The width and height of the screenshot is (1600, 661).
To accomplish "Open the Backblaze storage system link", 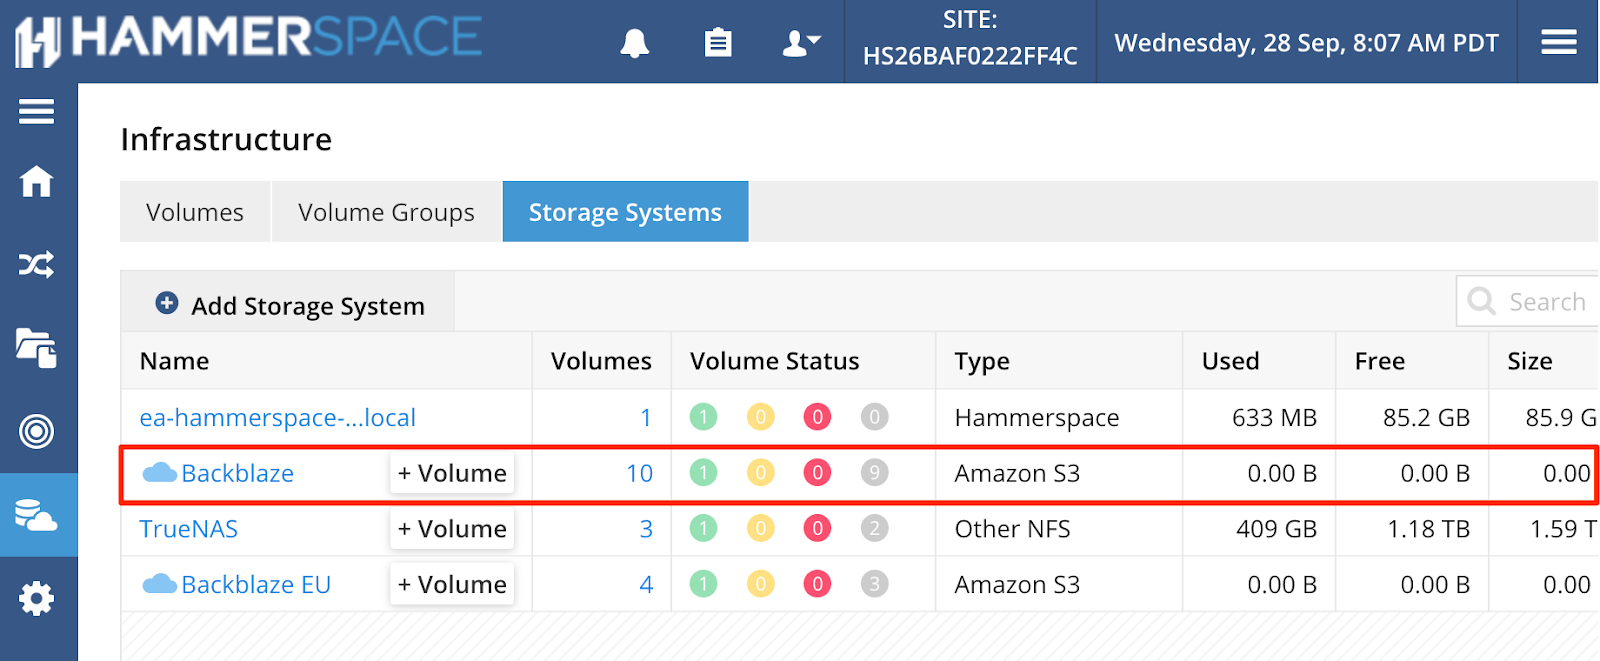I will point(237,474).
